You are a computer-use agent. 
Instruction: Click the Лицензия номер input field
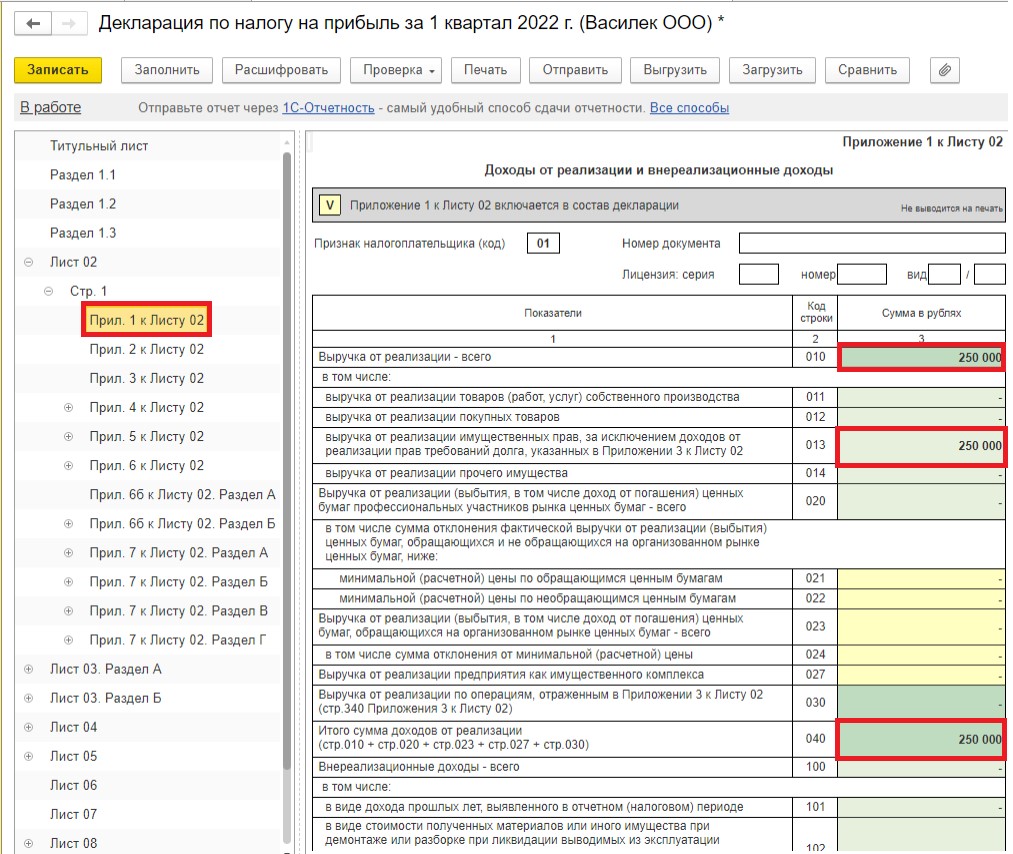(x=862, y=274)
